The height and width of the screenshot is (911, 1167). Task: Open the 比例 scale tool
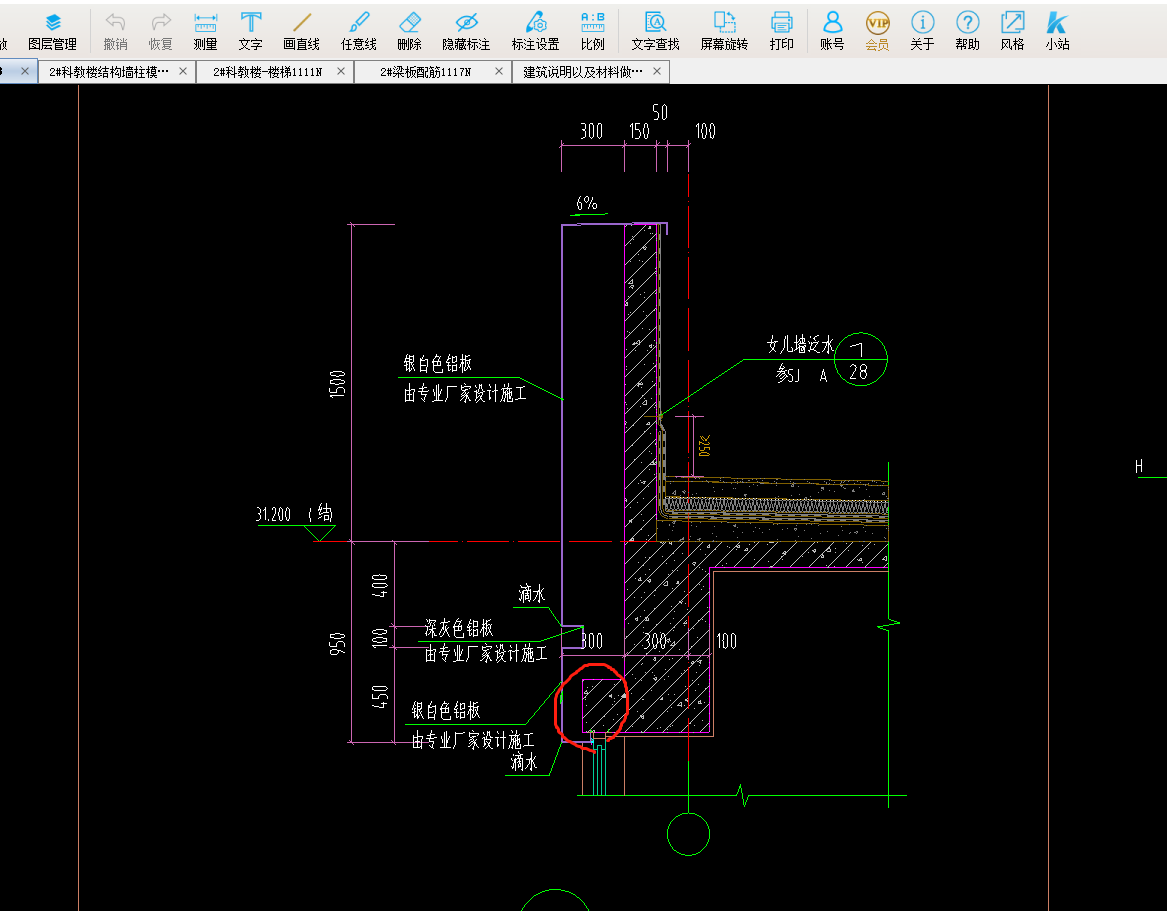tap(592, 31)
